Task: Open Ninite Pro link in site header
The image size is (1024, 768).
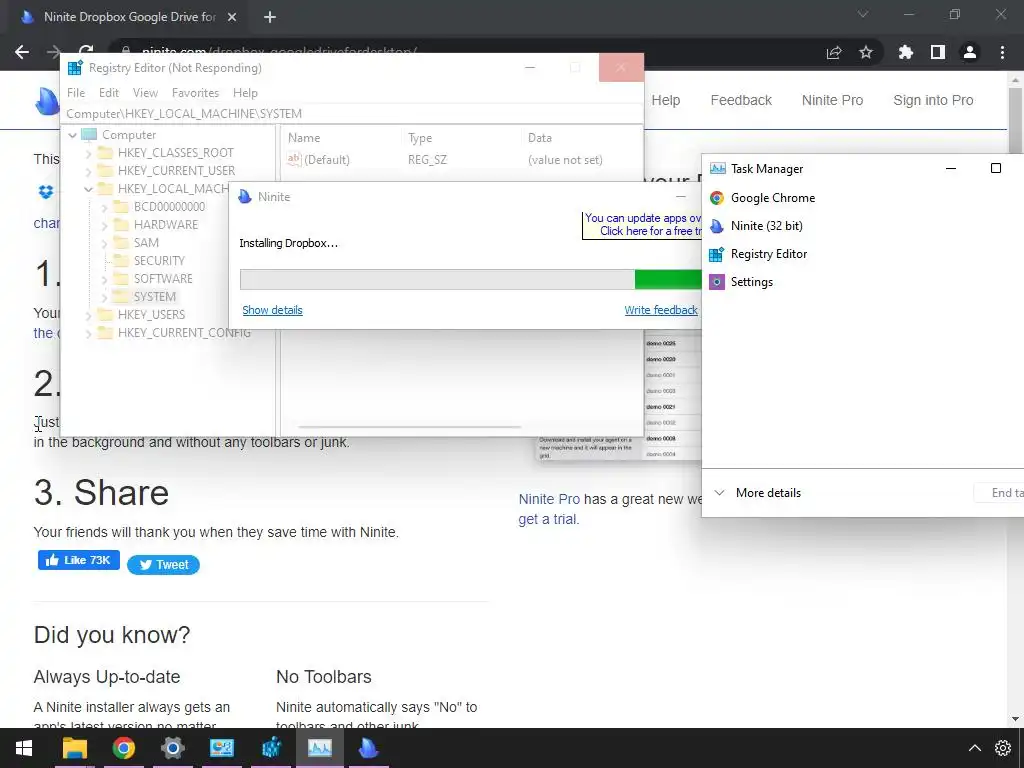Action: tap(833, 100)
